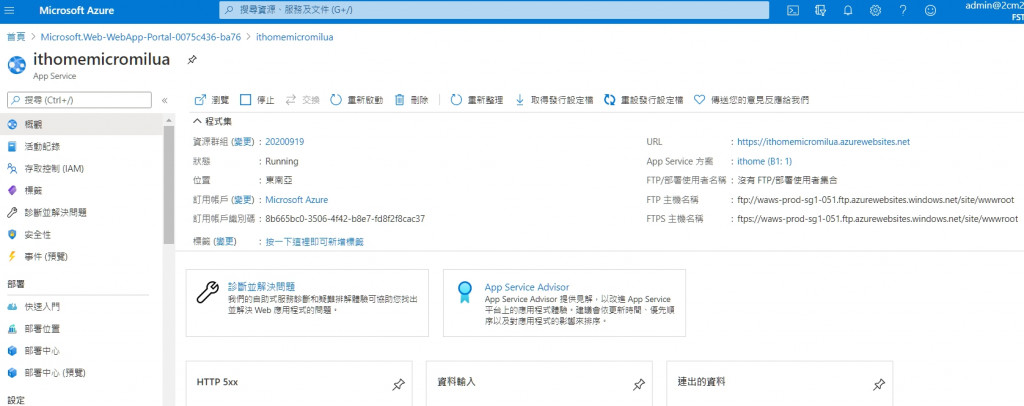Open 部署位置 in the sidebar
The image size is (1024, 406).
tap(82, 328)
